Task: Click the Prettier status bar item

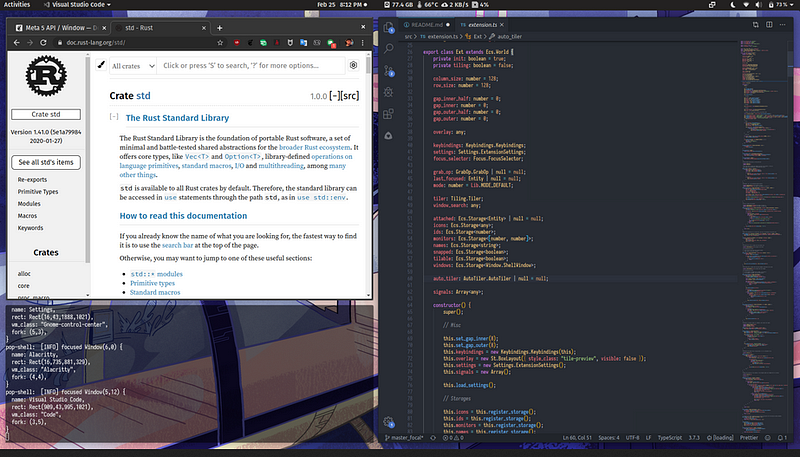Action: [x=748, y=438]
